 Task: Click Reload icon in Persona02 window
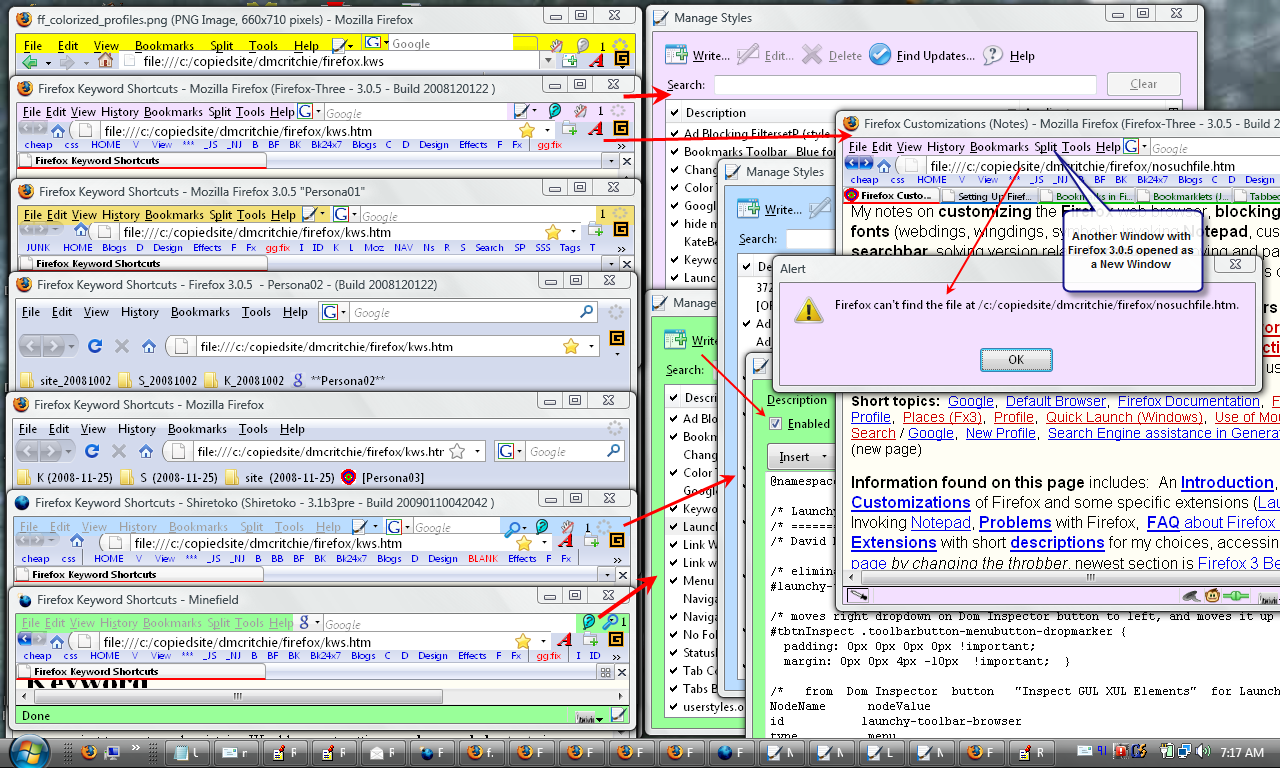click(95, 346)
